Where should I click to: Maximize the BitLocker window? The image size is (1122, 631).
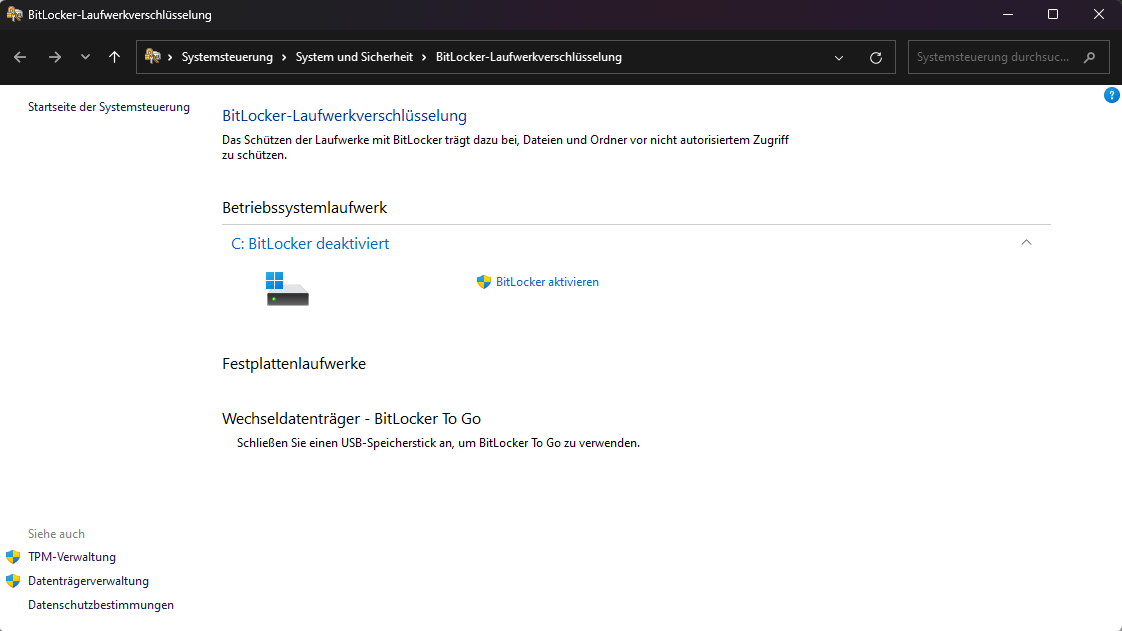click(x=1053, y=14)
